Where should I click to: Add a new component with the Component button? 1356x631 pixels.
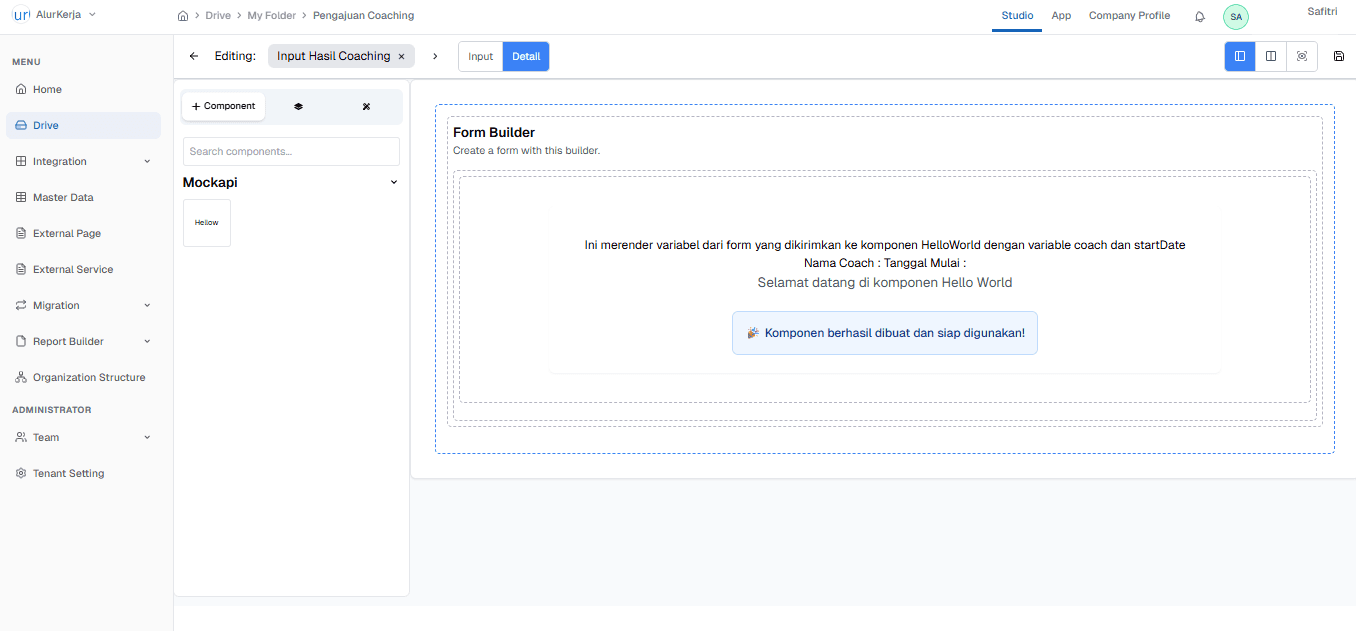(x=222, y=105)
